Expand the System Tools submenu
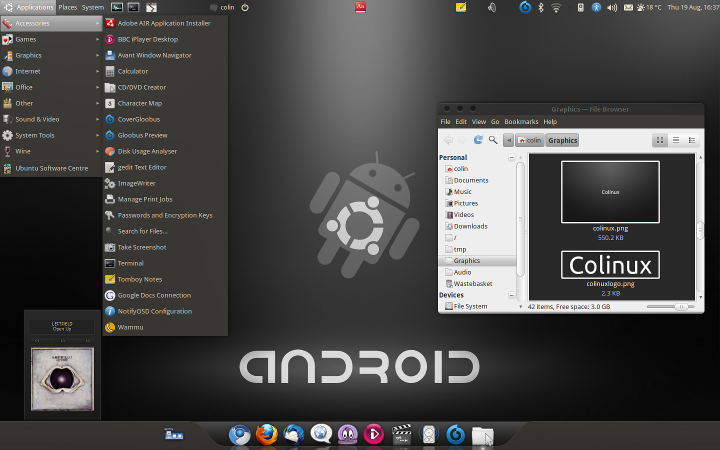This screenshot has height=450, width=720. click(51, 135)
